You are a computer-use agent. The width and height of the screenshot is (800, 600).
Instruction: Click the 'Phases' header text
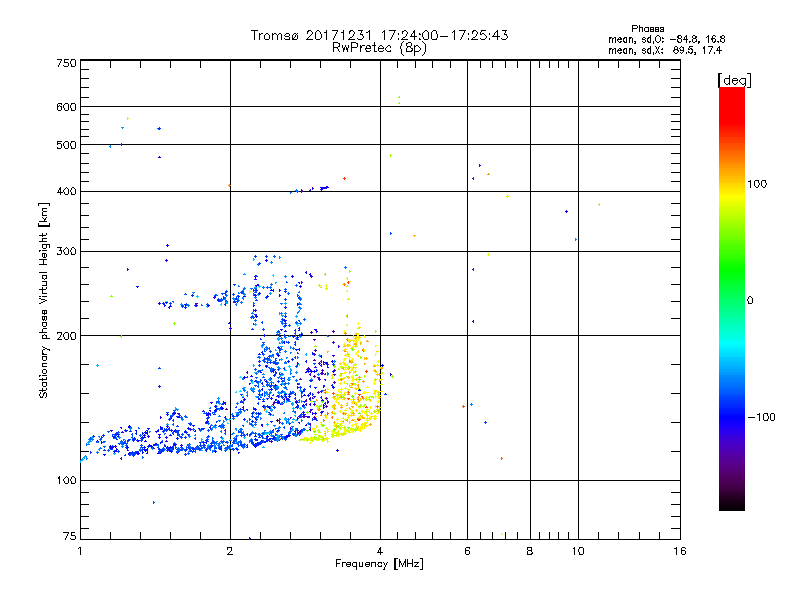click(647, 29)
